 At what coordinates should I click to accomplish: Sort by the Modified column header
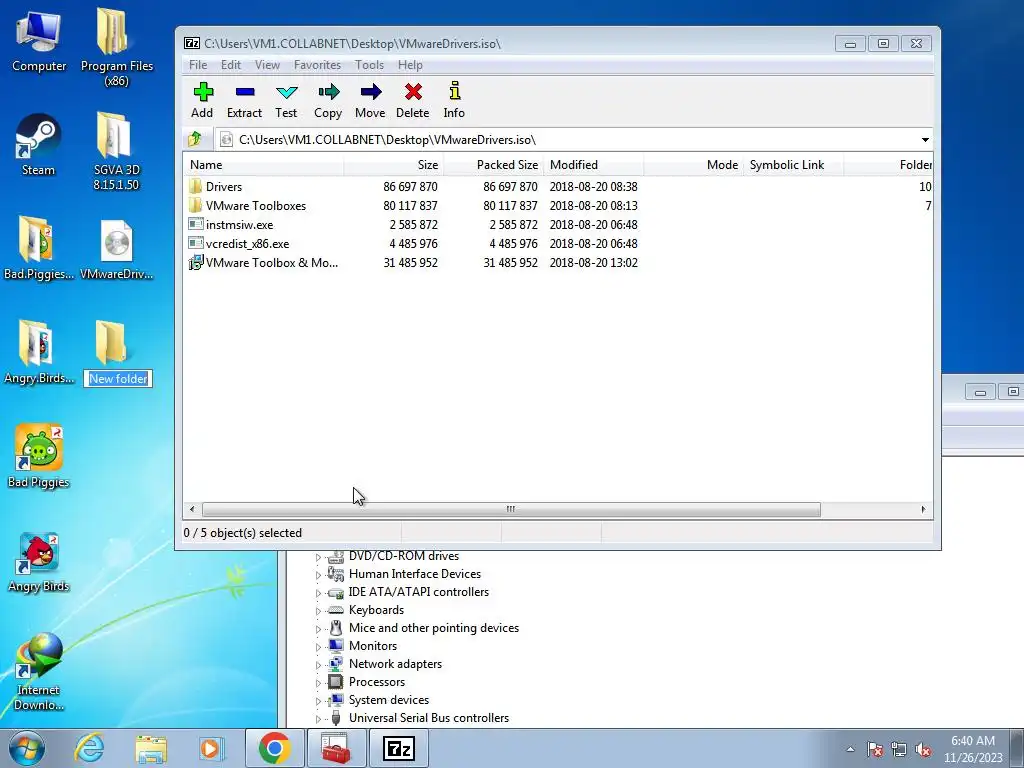[x=594, y=165]
